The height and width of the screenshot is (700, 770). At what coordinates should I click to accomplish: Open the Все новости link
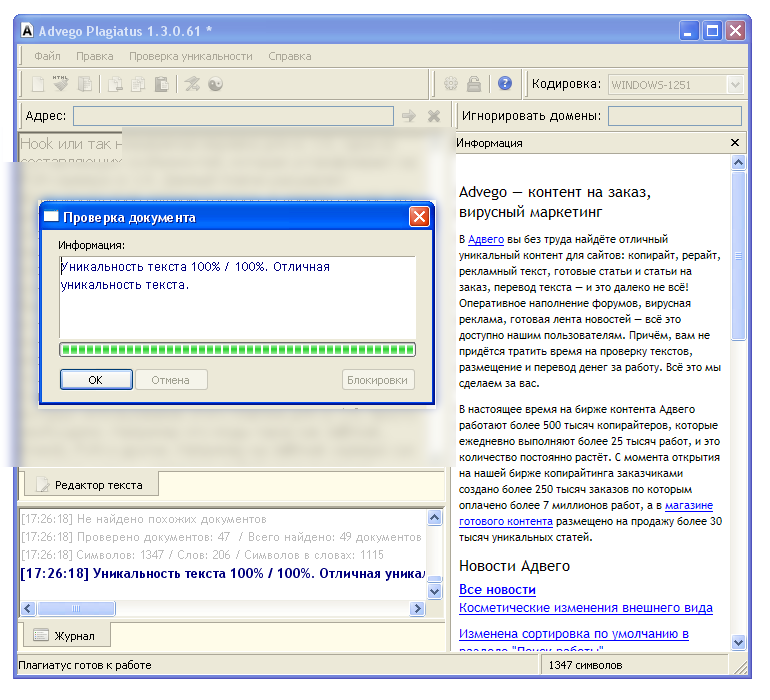coord(497,589)
